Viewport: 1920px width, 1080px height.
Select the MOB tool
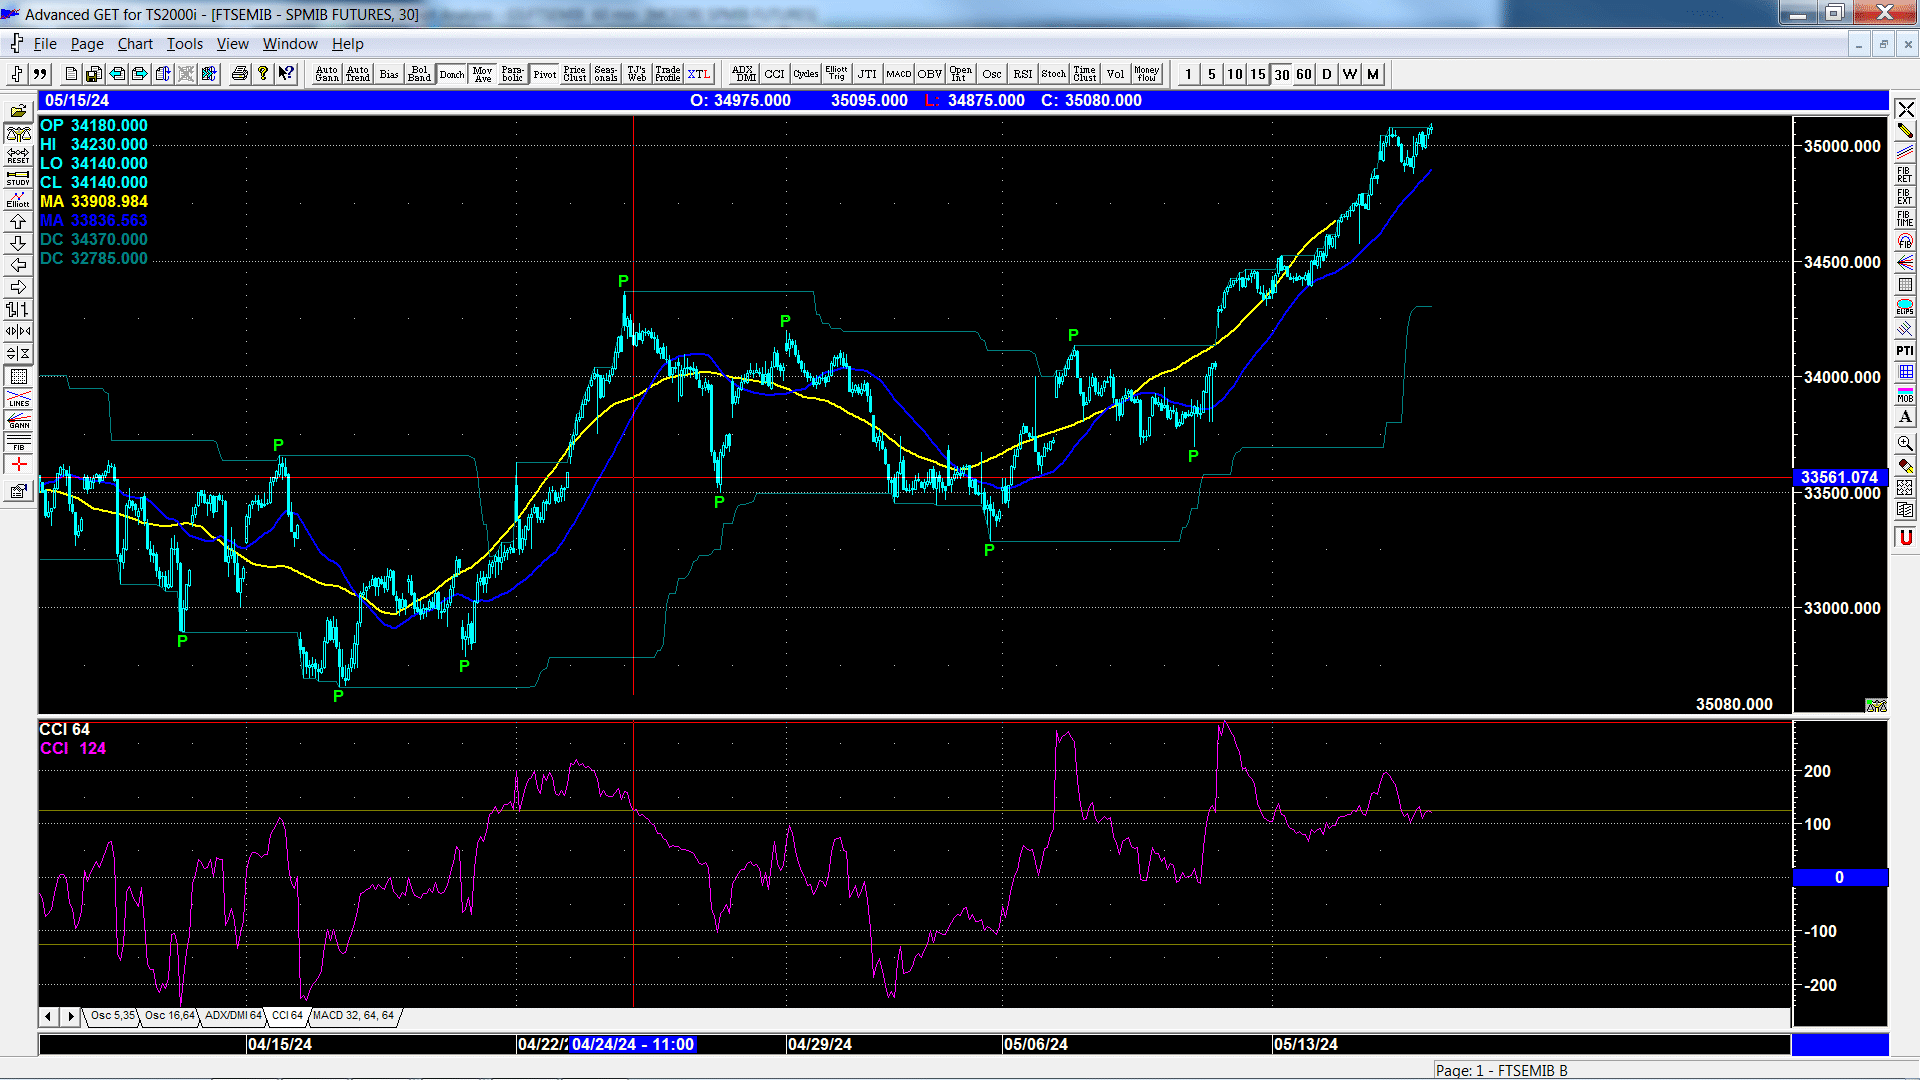pyautogui.click(x=1905, y=395)
